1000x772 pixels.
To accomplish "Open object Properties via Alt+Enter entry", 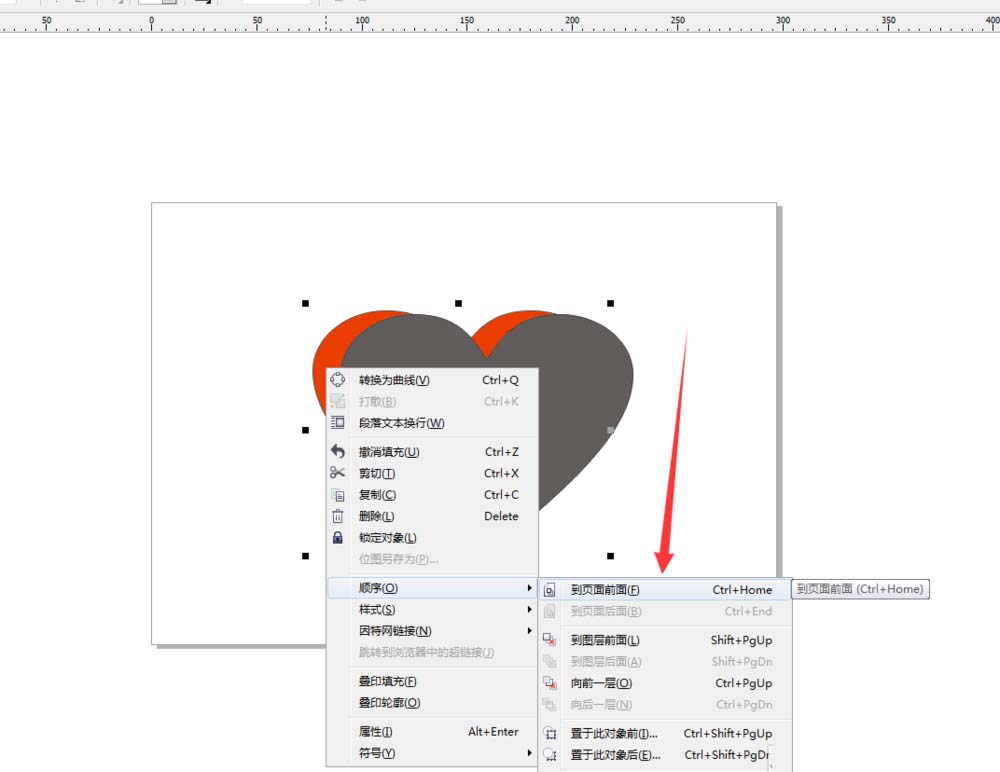I will 373,732.
